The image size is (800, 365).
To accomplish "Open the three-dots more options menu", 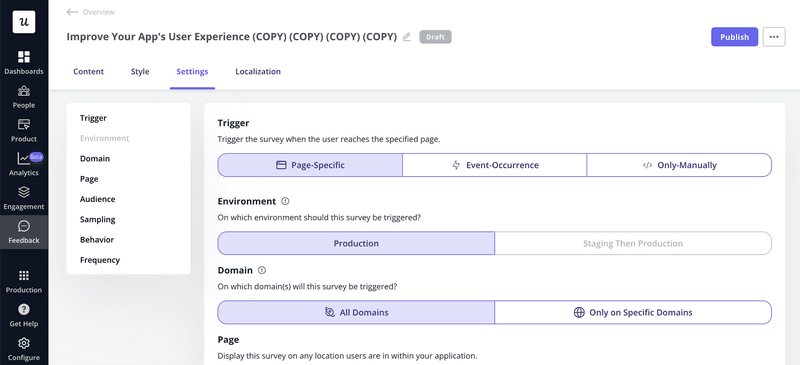I will tap(774, 37).
